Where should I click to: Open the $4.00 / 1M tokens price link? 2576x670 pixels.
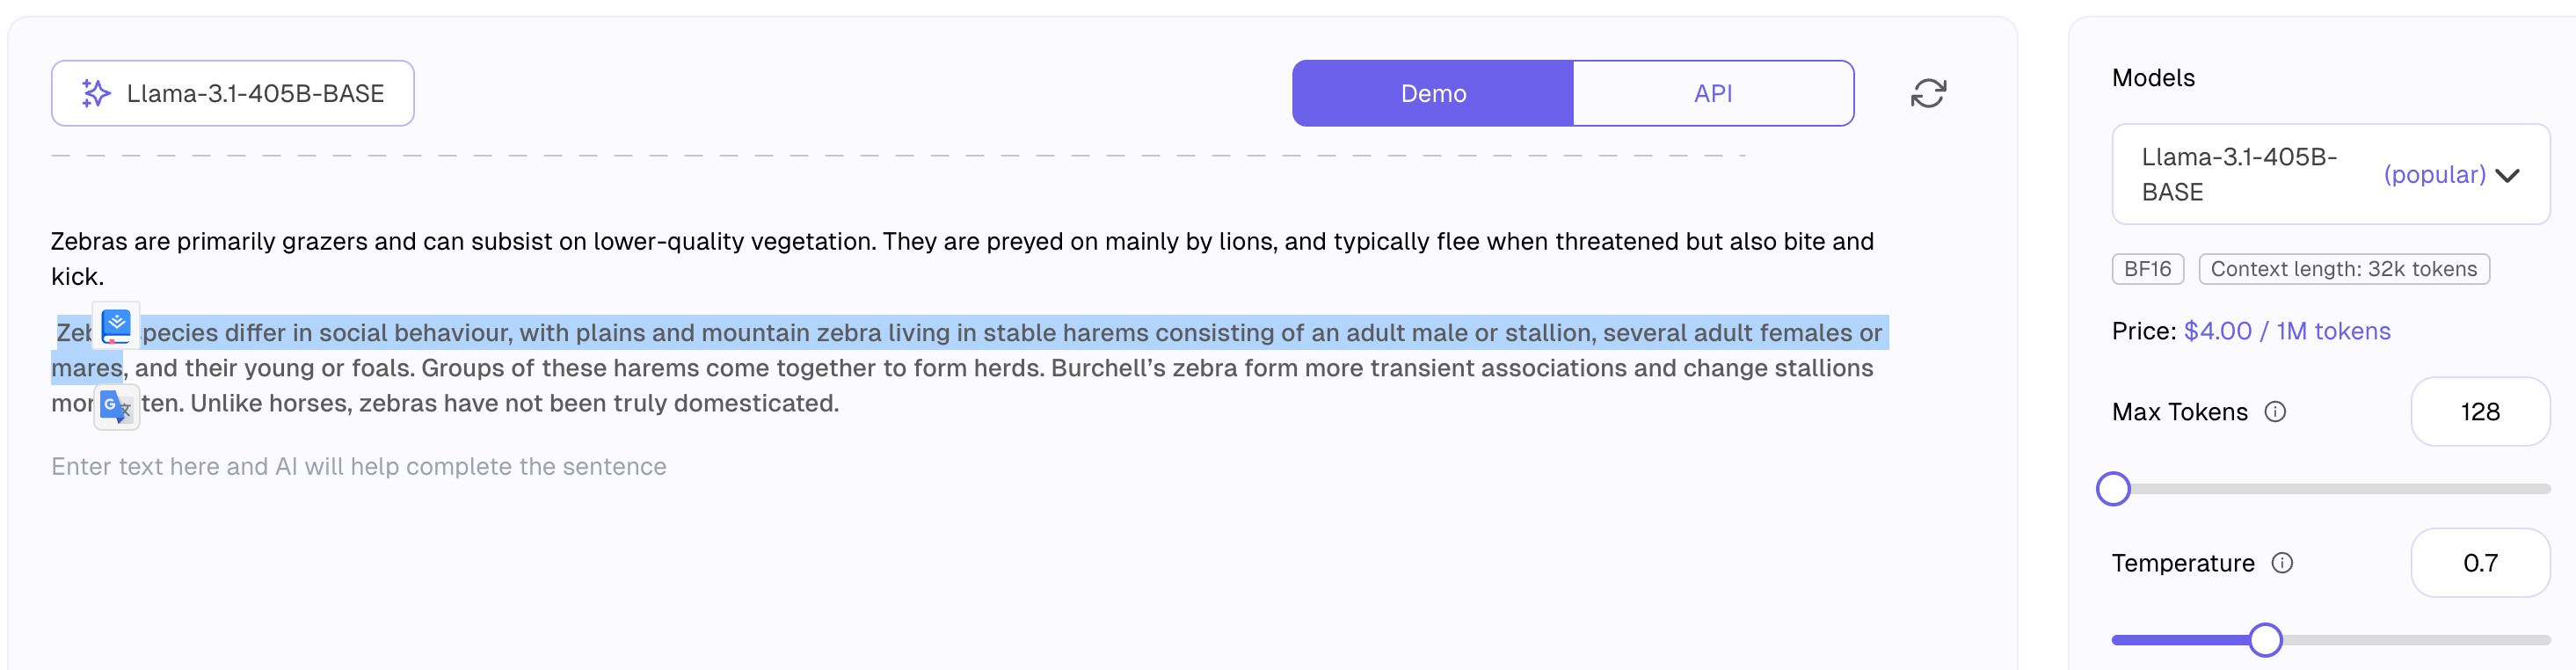pyautogui.click(x=2287, y=331)
